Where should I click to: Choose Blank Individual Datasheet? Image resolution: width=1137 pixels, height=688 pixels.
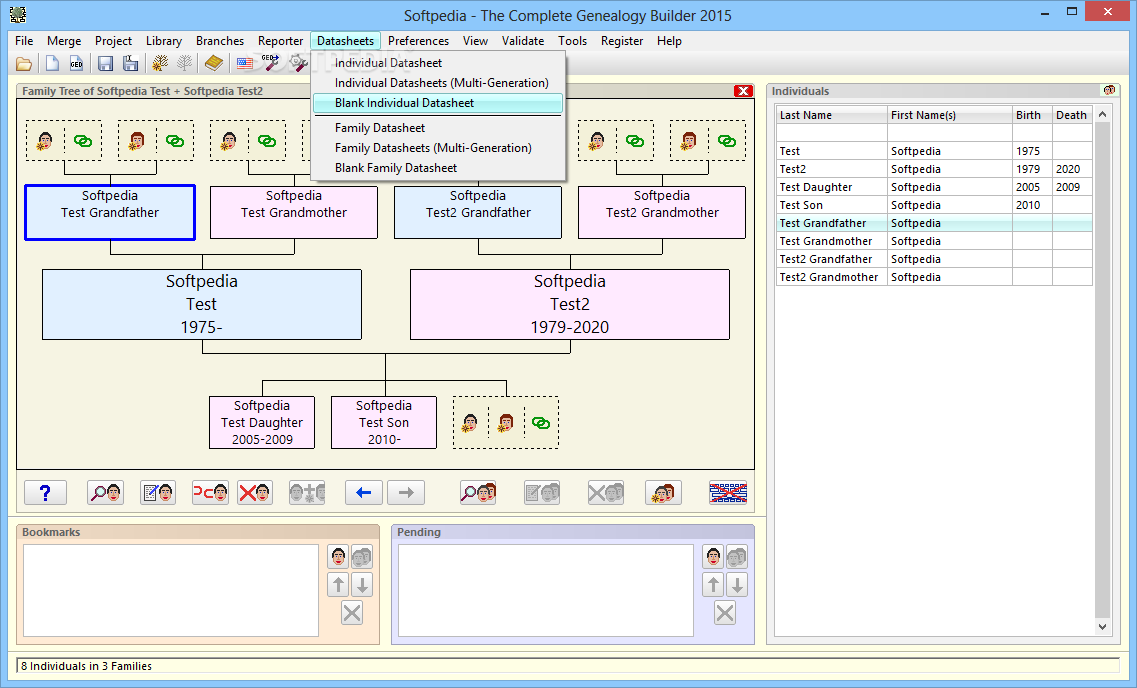point(438,103)
